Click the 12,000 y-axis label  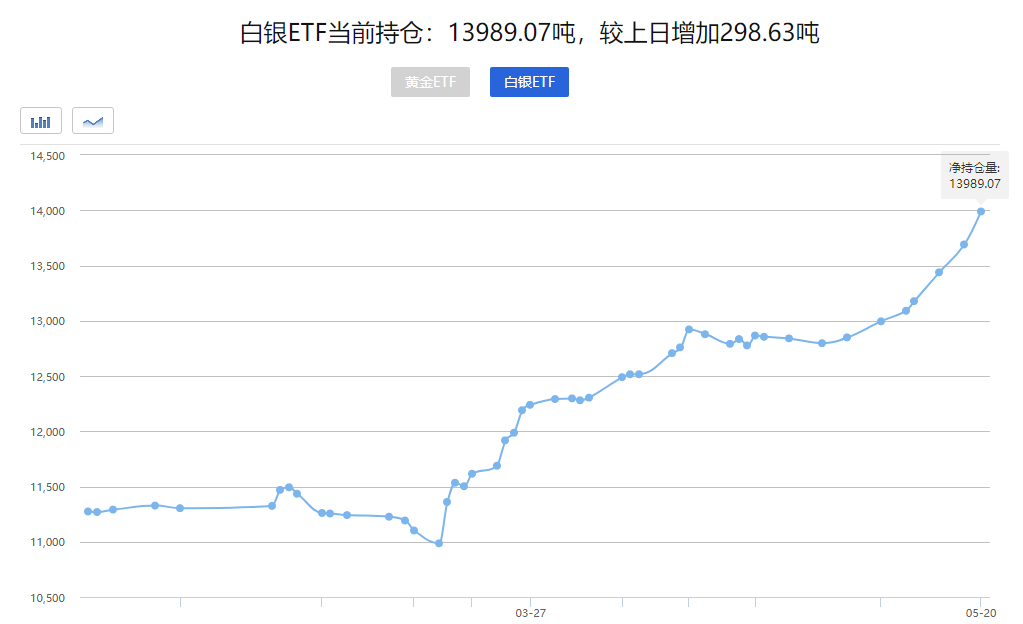point(47,432)
